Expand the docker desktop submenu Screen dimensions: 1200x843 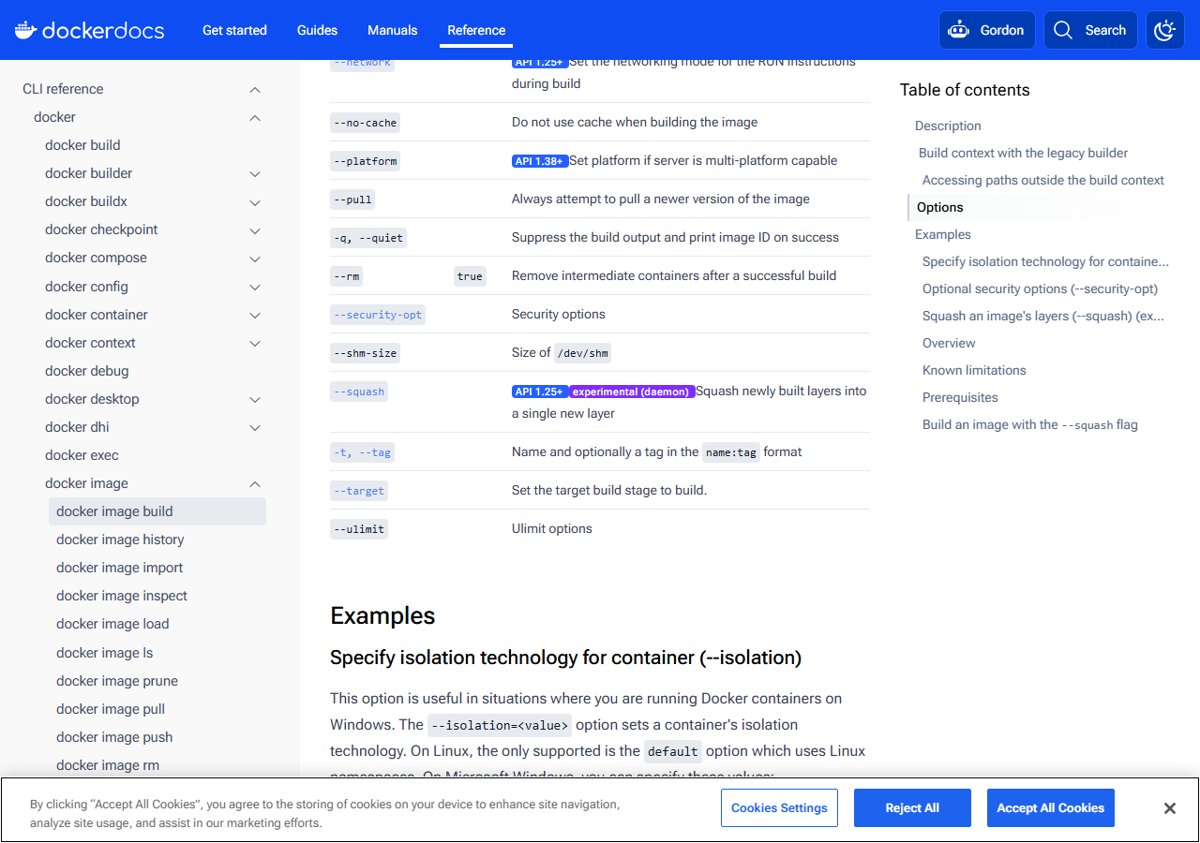(255, 399)
